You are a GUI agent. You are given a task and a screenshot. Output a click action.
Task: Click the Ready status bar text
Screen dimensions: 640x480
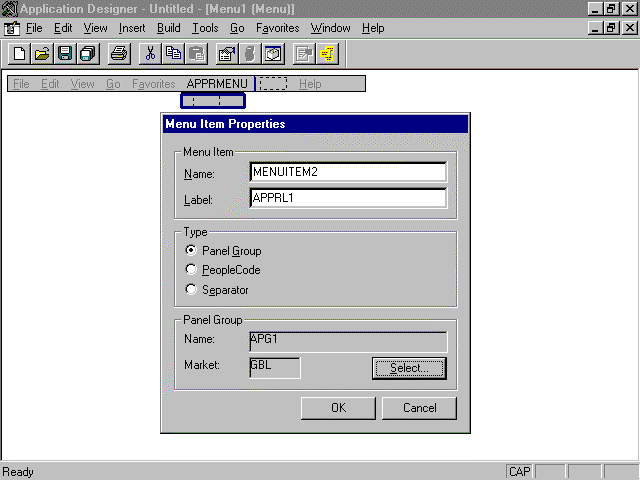(18, 472)
